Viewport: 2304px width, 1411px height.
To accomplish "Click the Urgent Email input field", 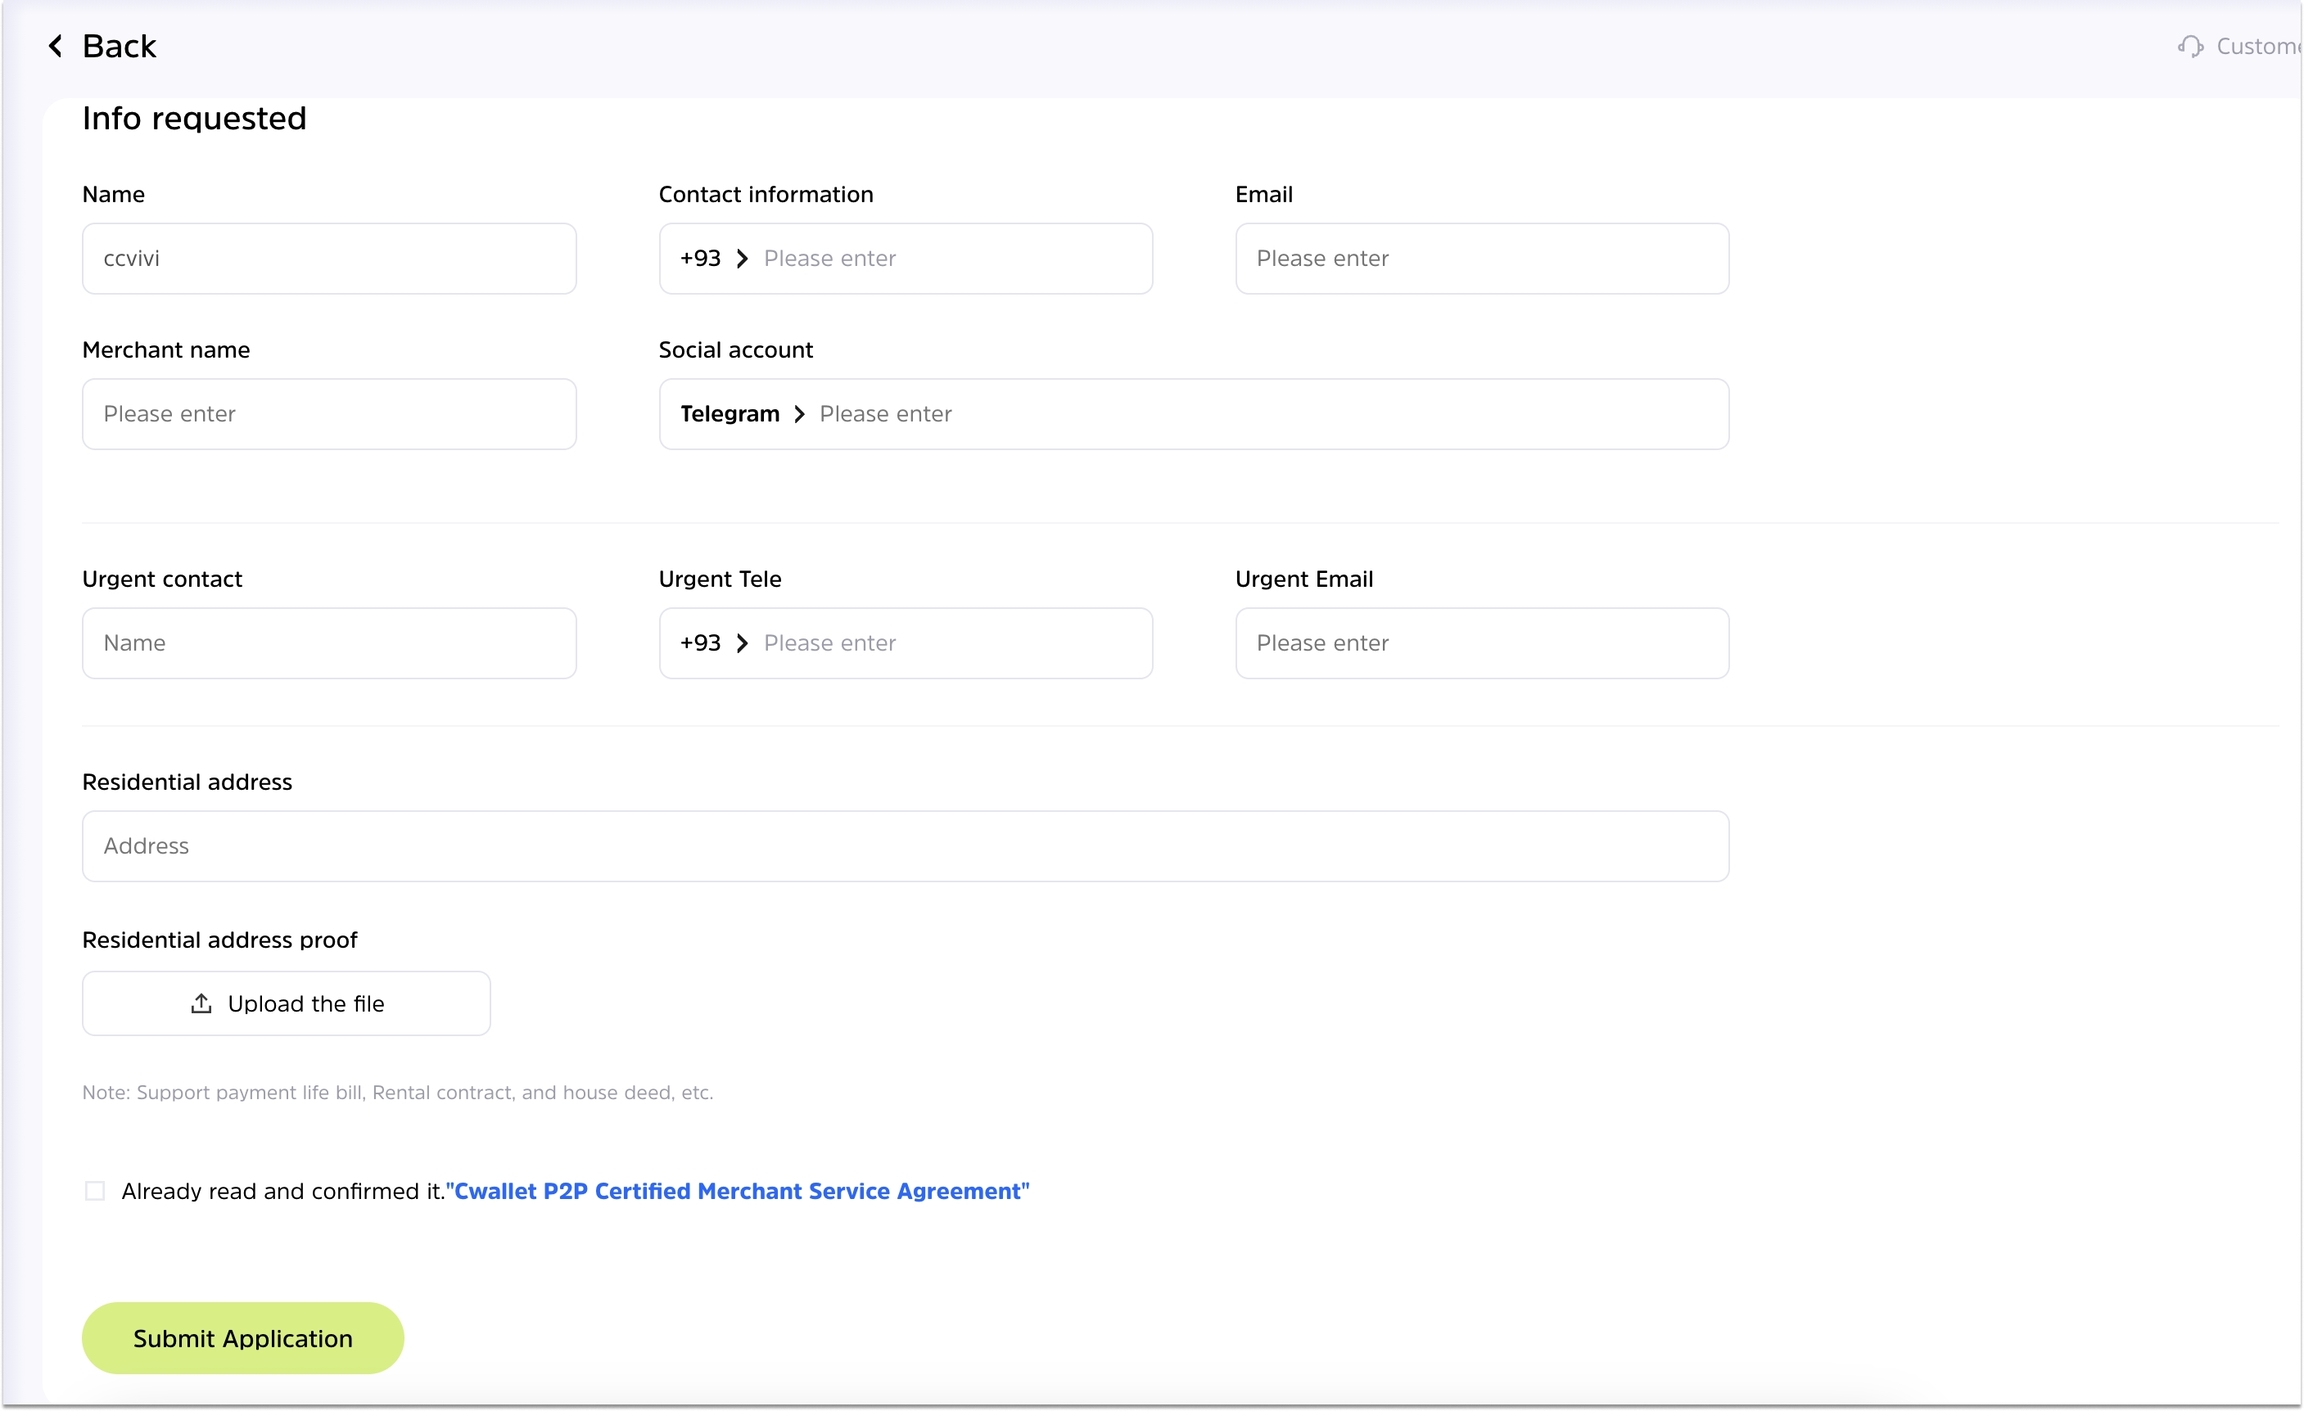I will [1481, 643].
